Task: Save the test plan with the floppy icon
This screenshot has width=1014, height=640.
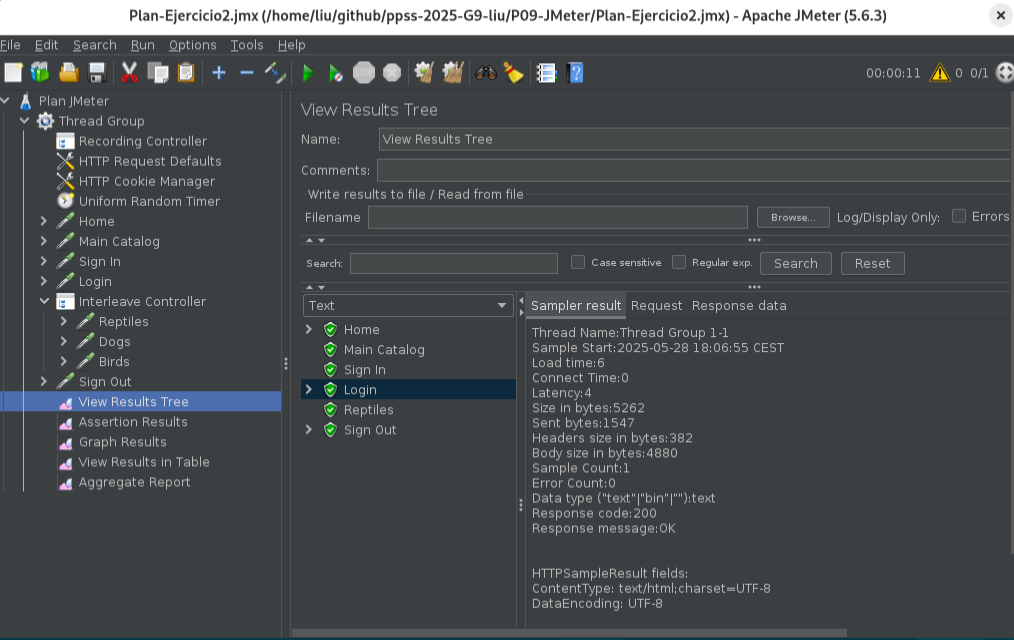Action: coord(97,73)
